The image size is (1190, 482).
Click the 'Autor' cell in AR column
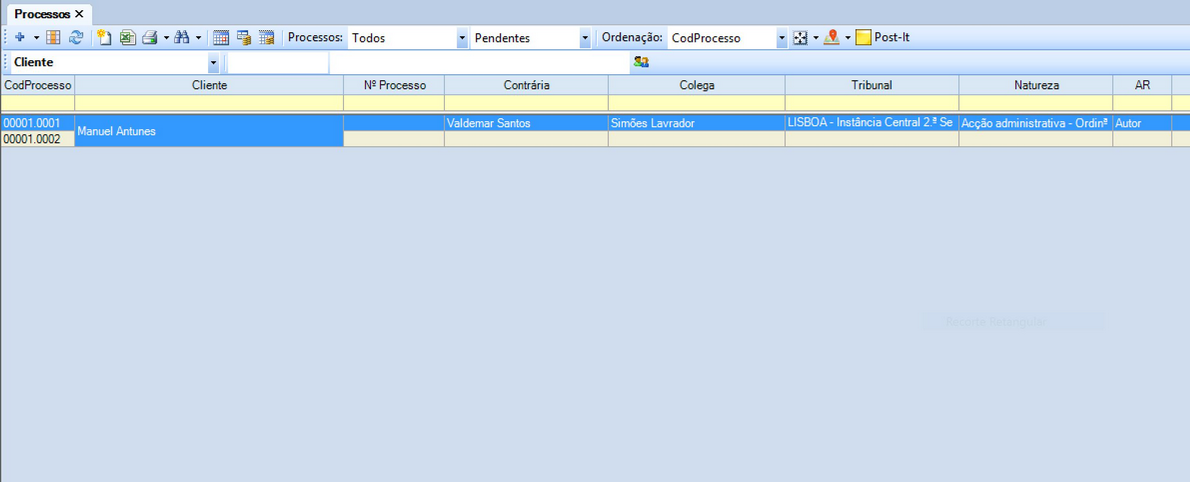click(1142, 123)
